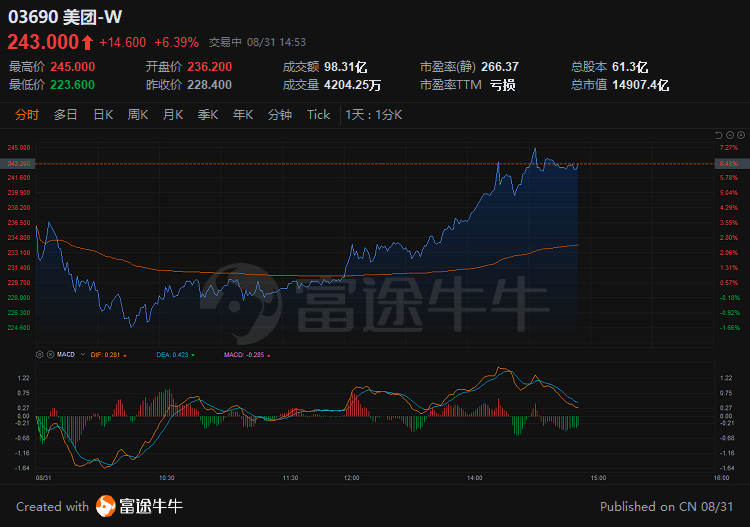
Task: Click the volume value 4204.25万
Action: 353,85
